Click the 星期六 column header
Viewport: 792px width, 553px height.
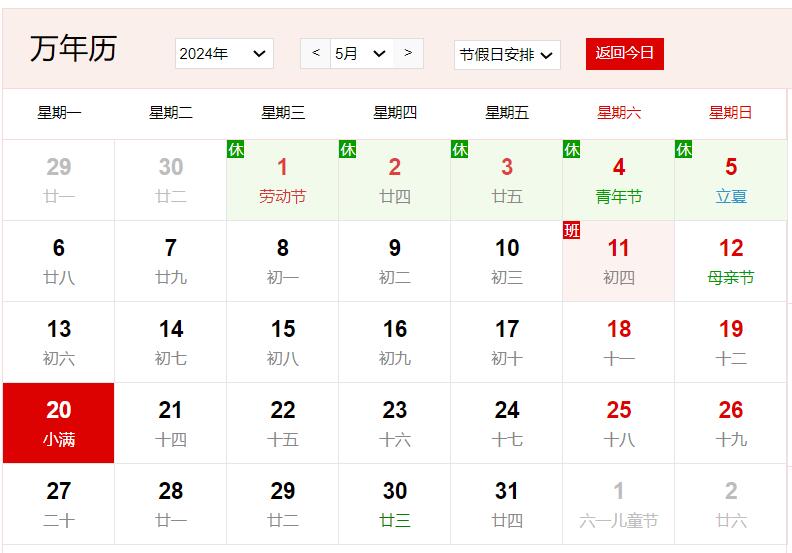pos(619,113)
